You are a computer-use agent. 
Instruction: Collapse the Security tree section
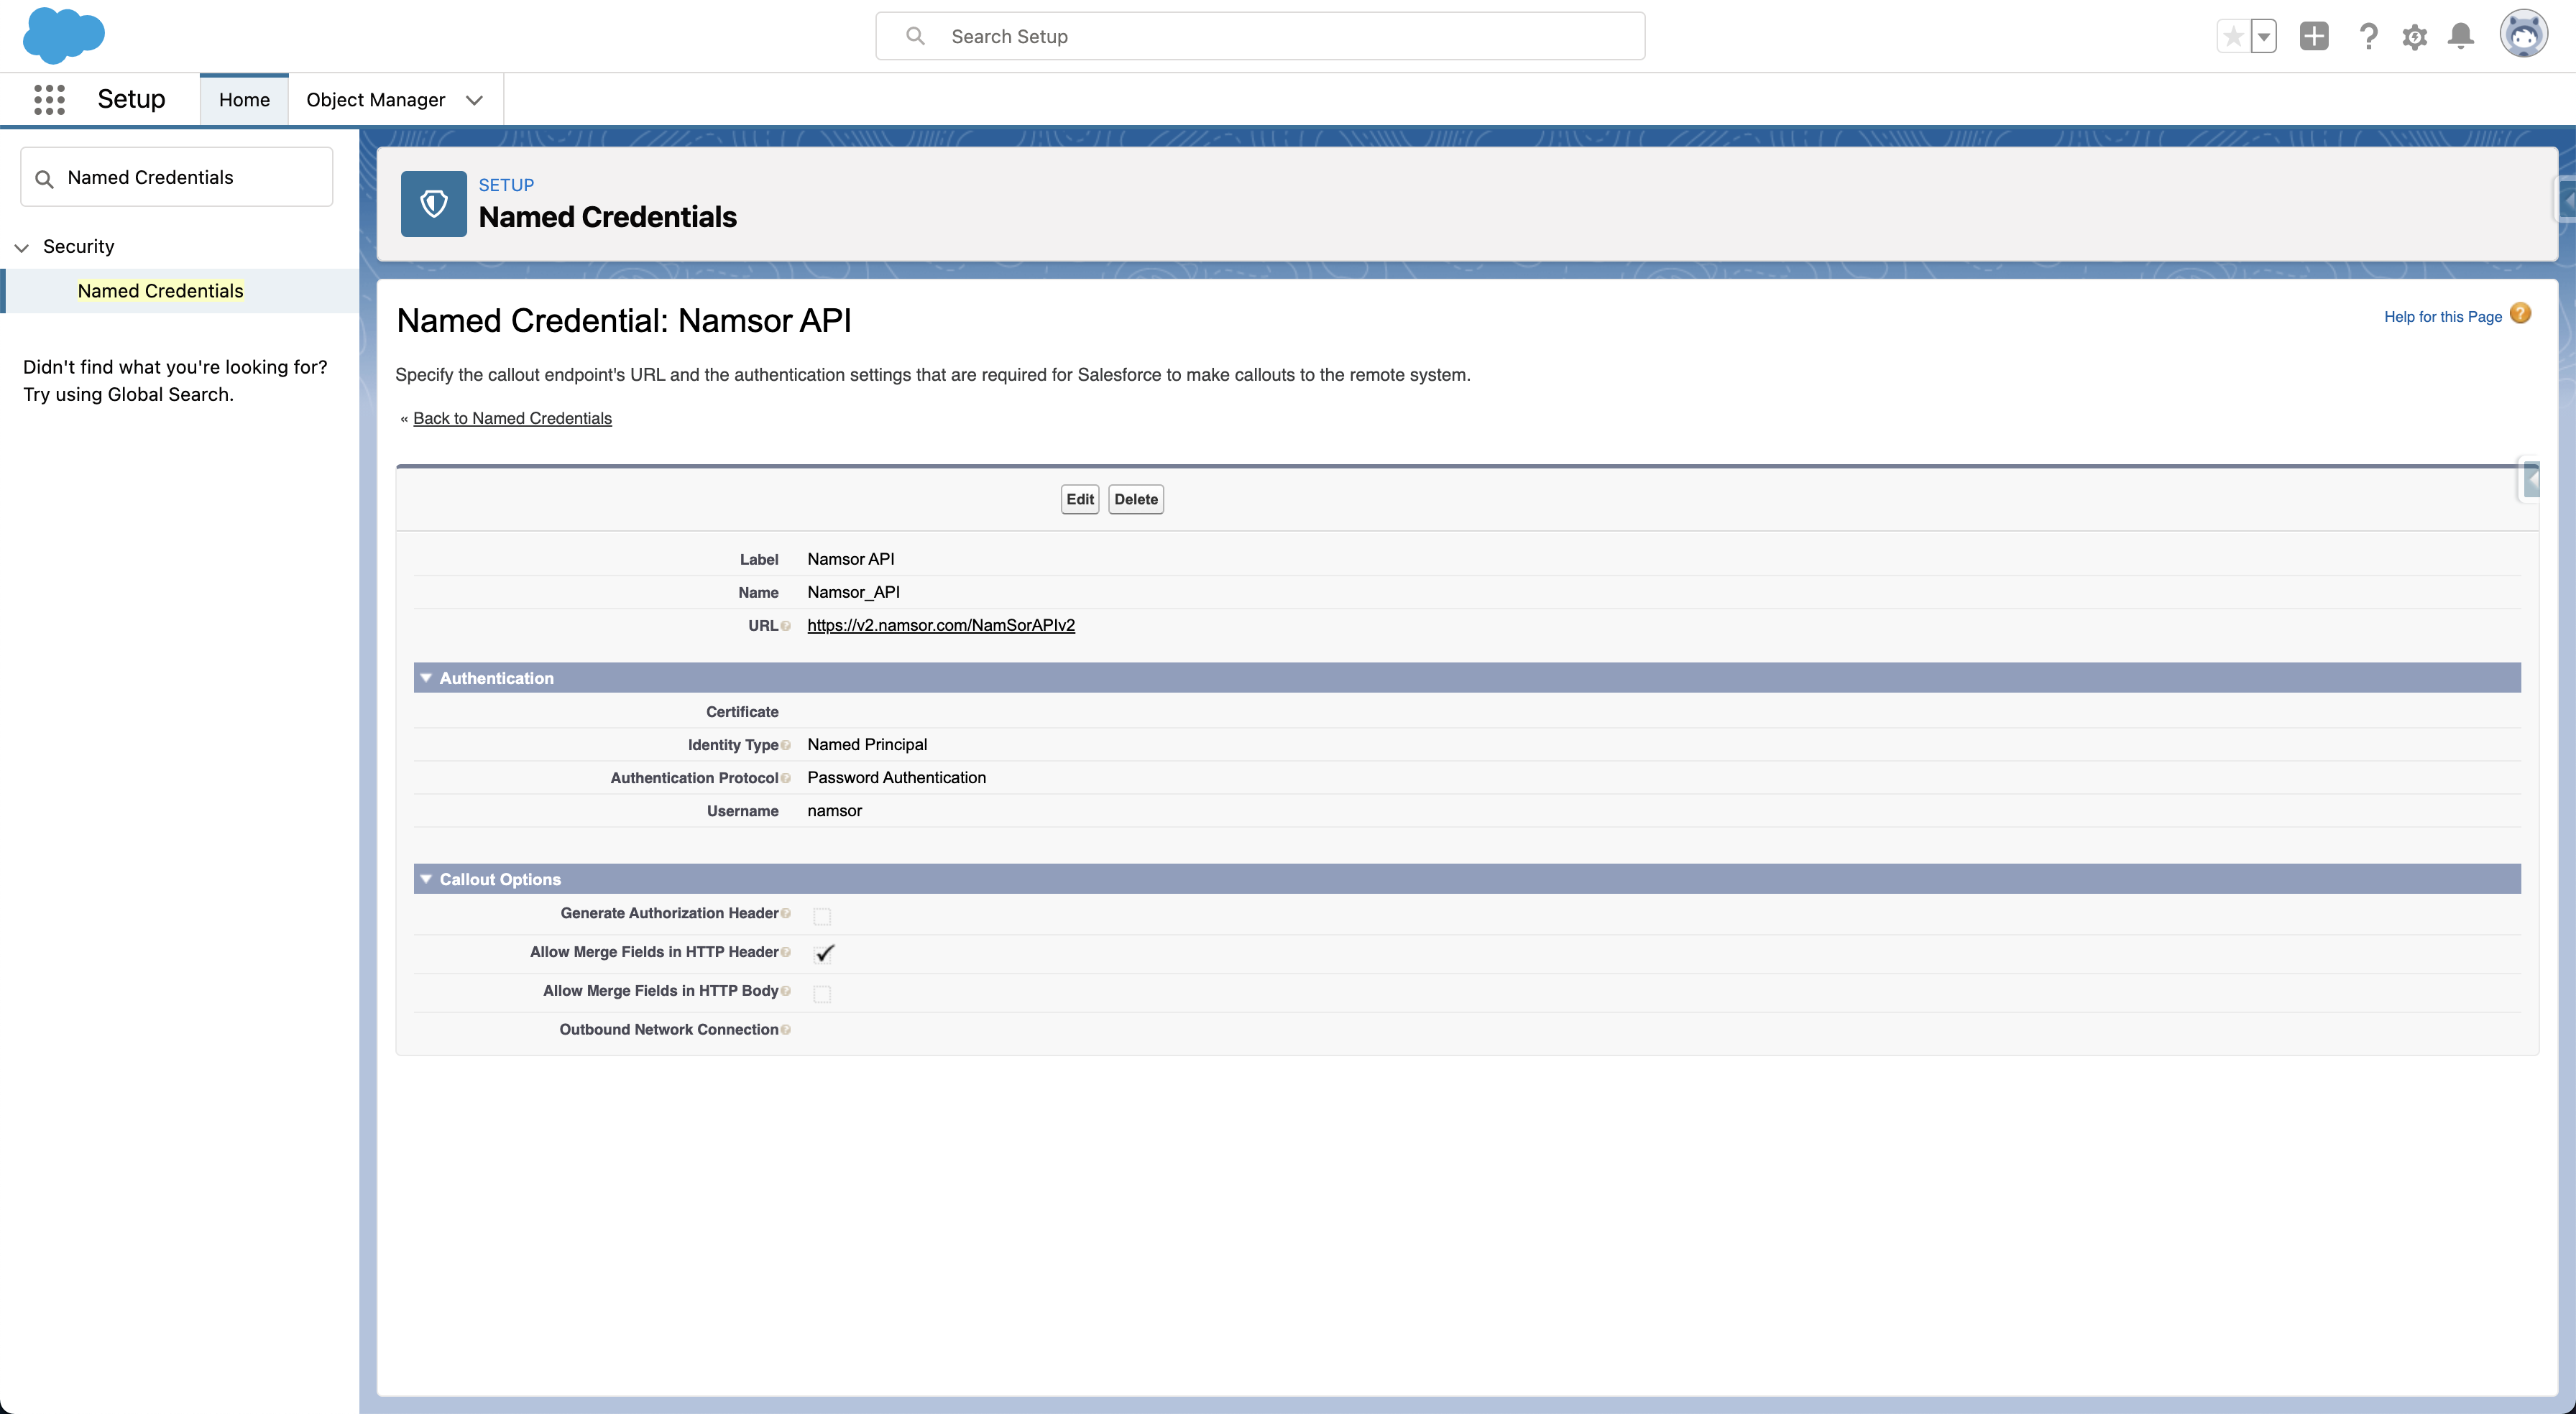(22, 247)
